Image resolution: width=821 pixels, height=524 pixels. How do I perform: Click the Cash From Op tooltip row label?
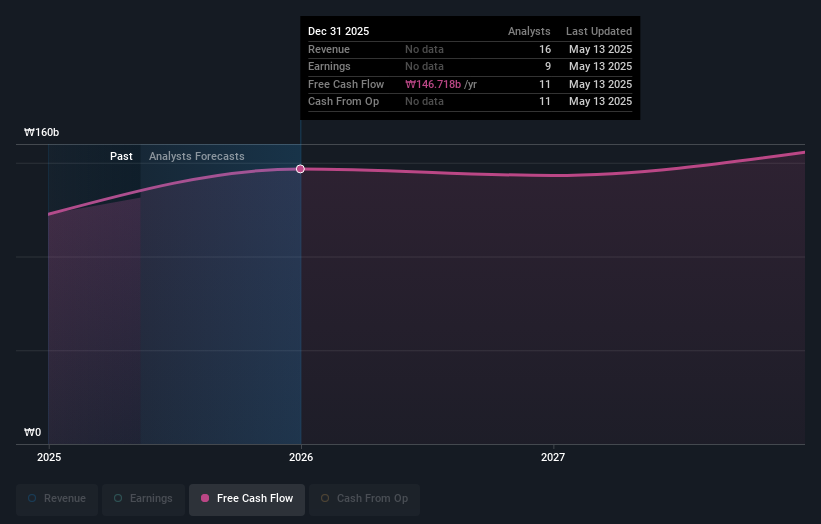[x=343, y=102]
